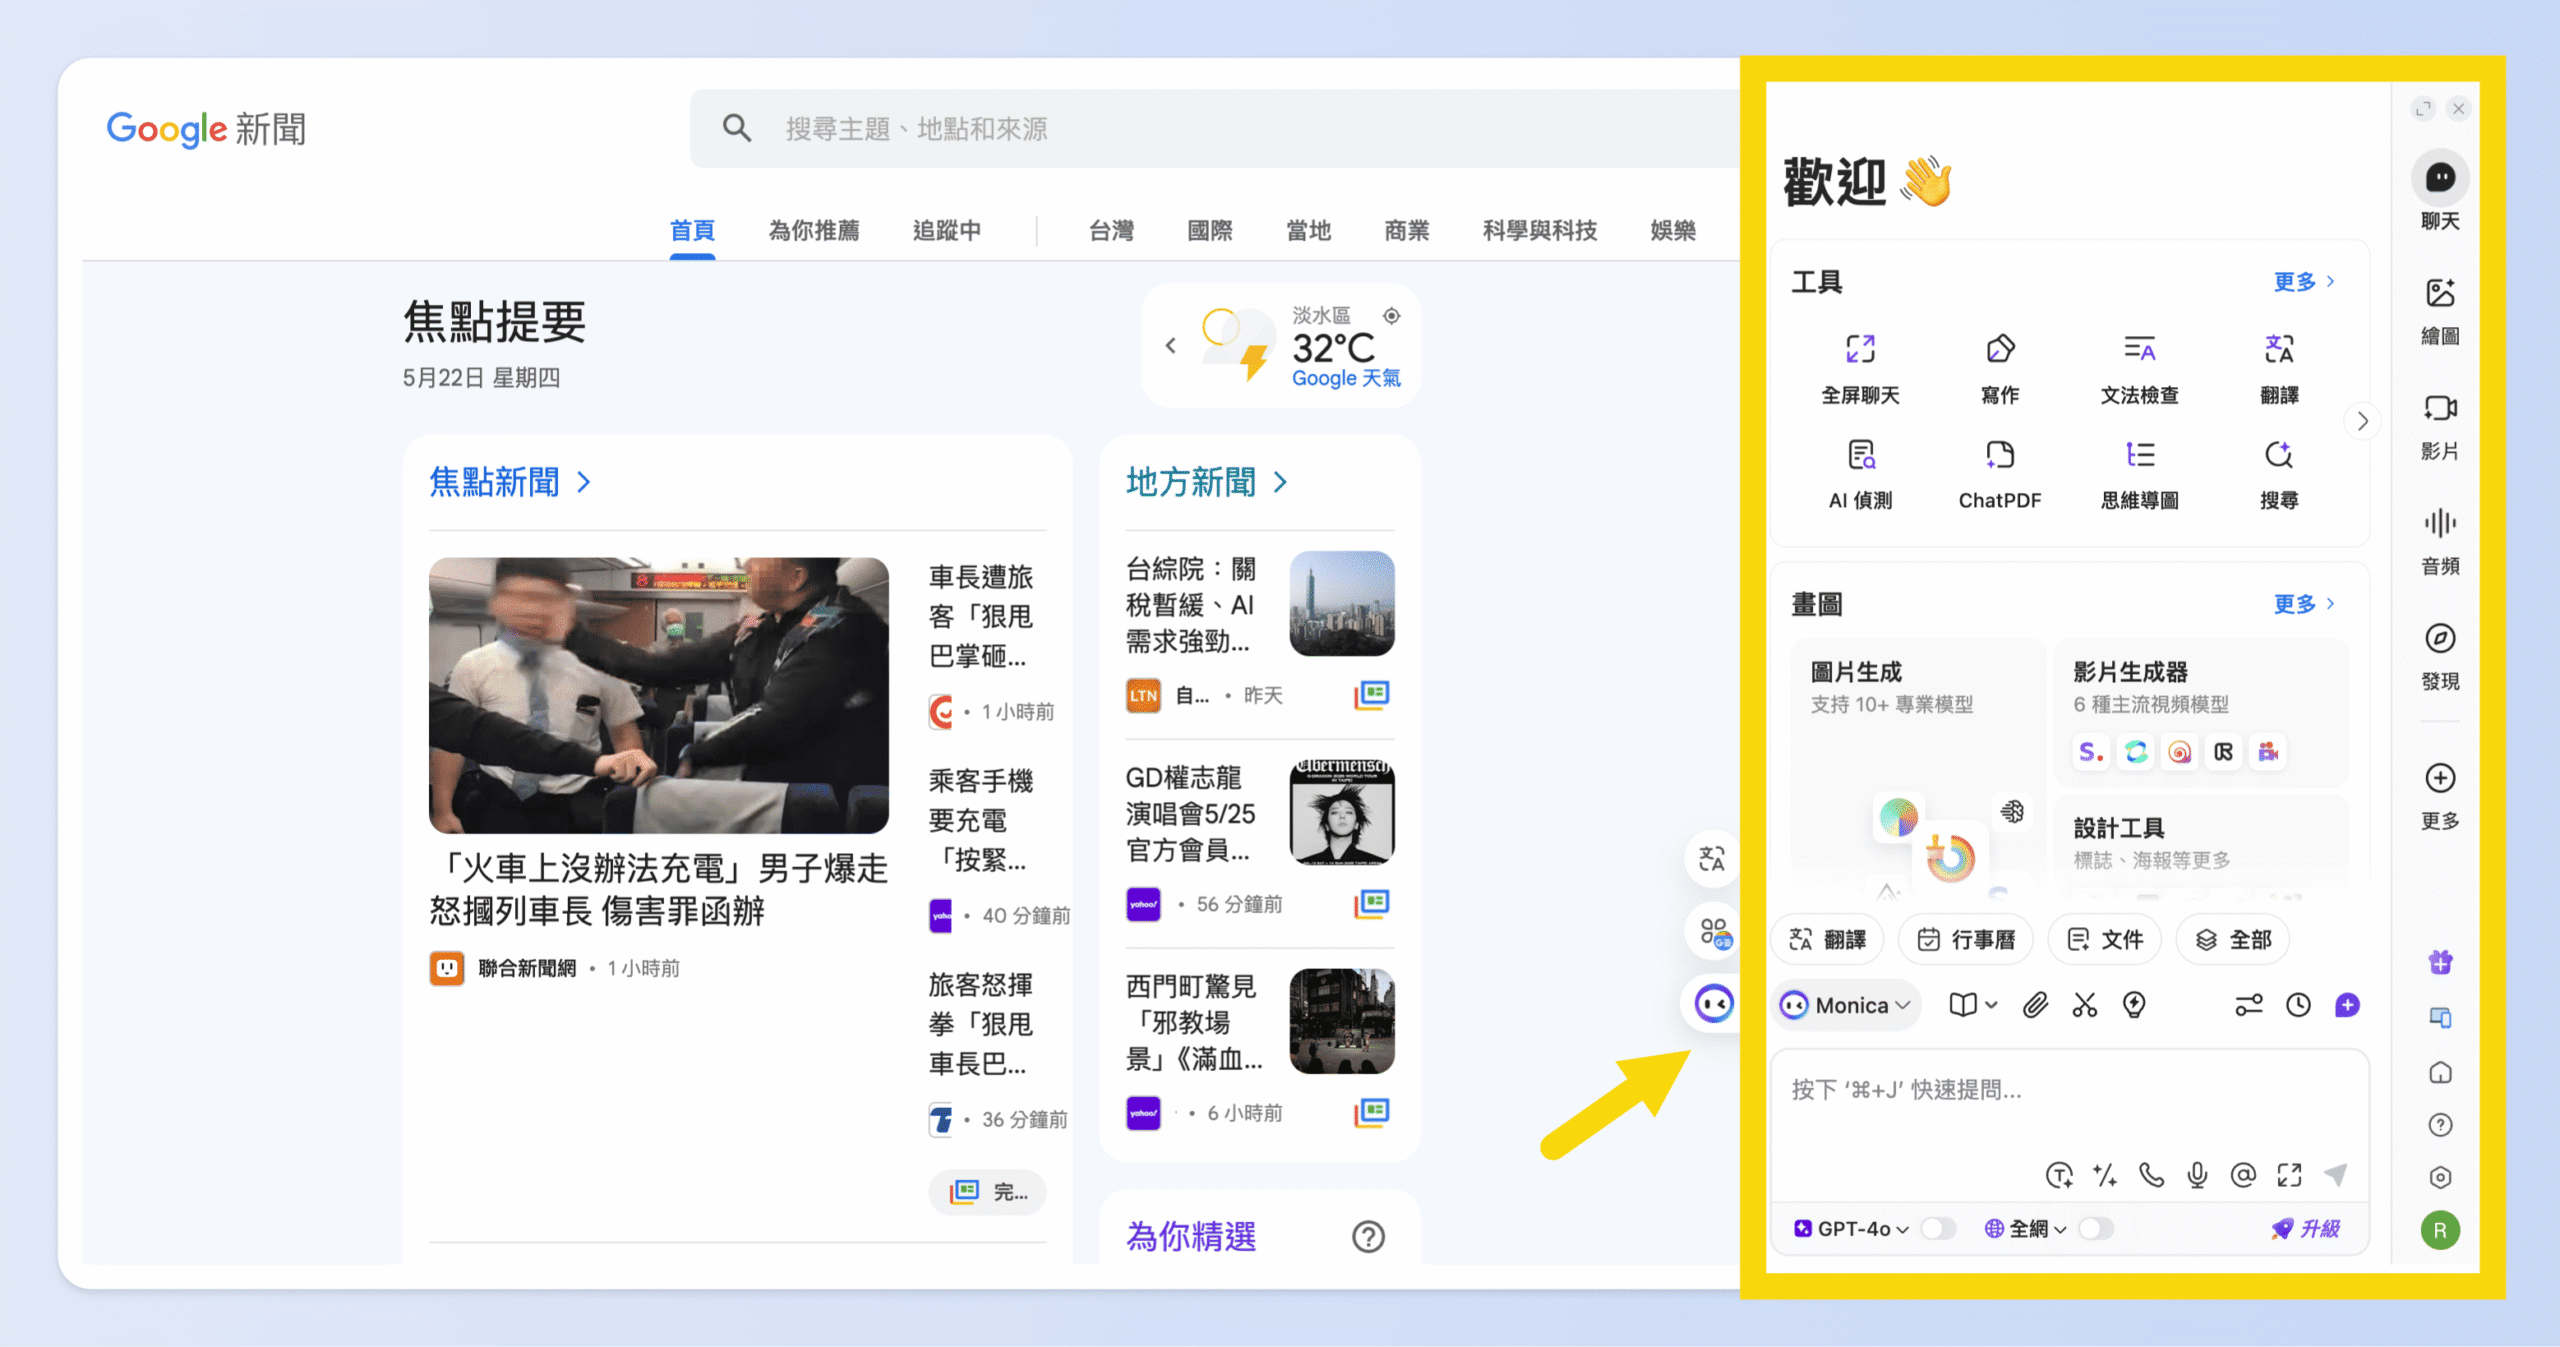Open the 思維導圖 mind map tool

(x=2139, y=474)
